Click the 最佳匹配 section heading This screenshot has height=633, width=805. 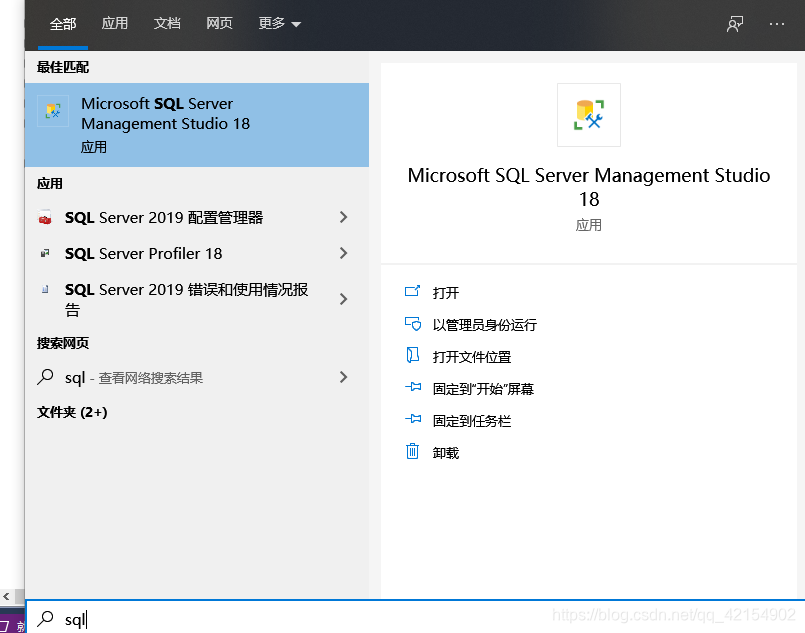63,67
